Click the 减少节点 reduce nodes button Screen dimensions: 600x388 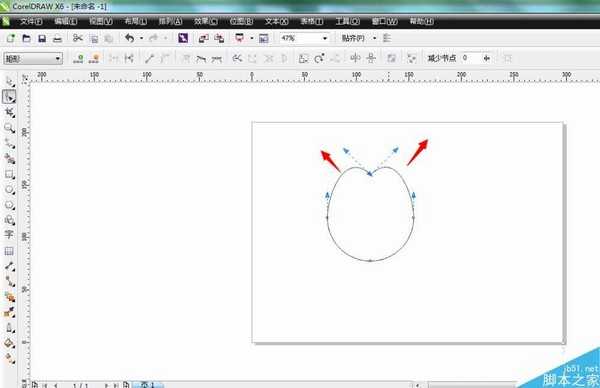point(442,58)
